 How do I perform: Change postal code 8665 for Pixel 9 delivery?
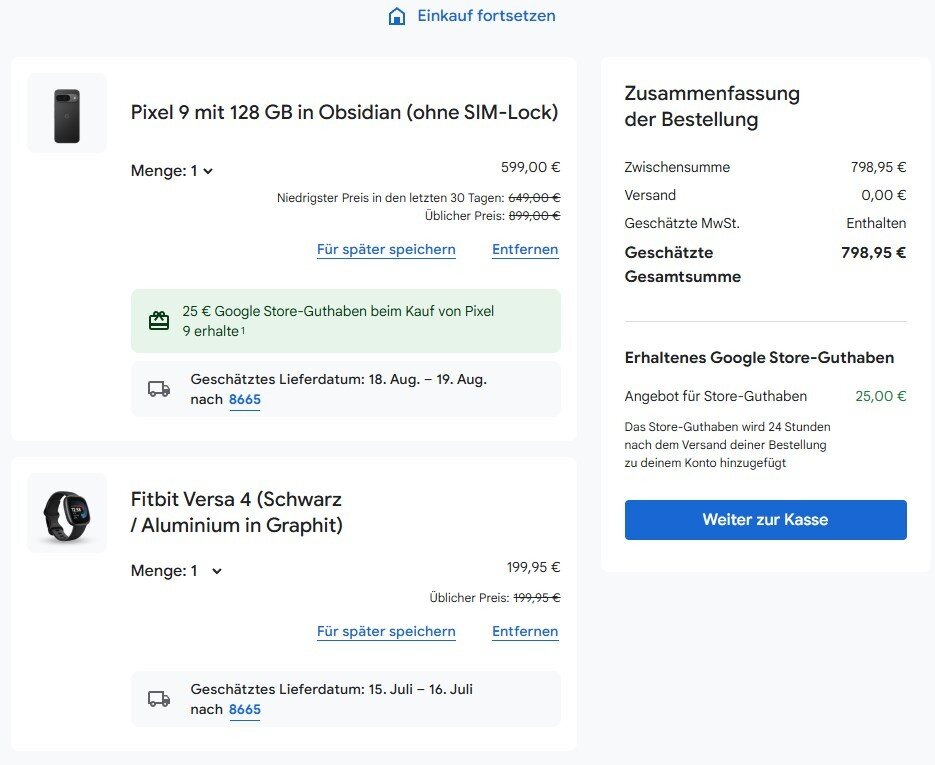click(x=245, y=400)
